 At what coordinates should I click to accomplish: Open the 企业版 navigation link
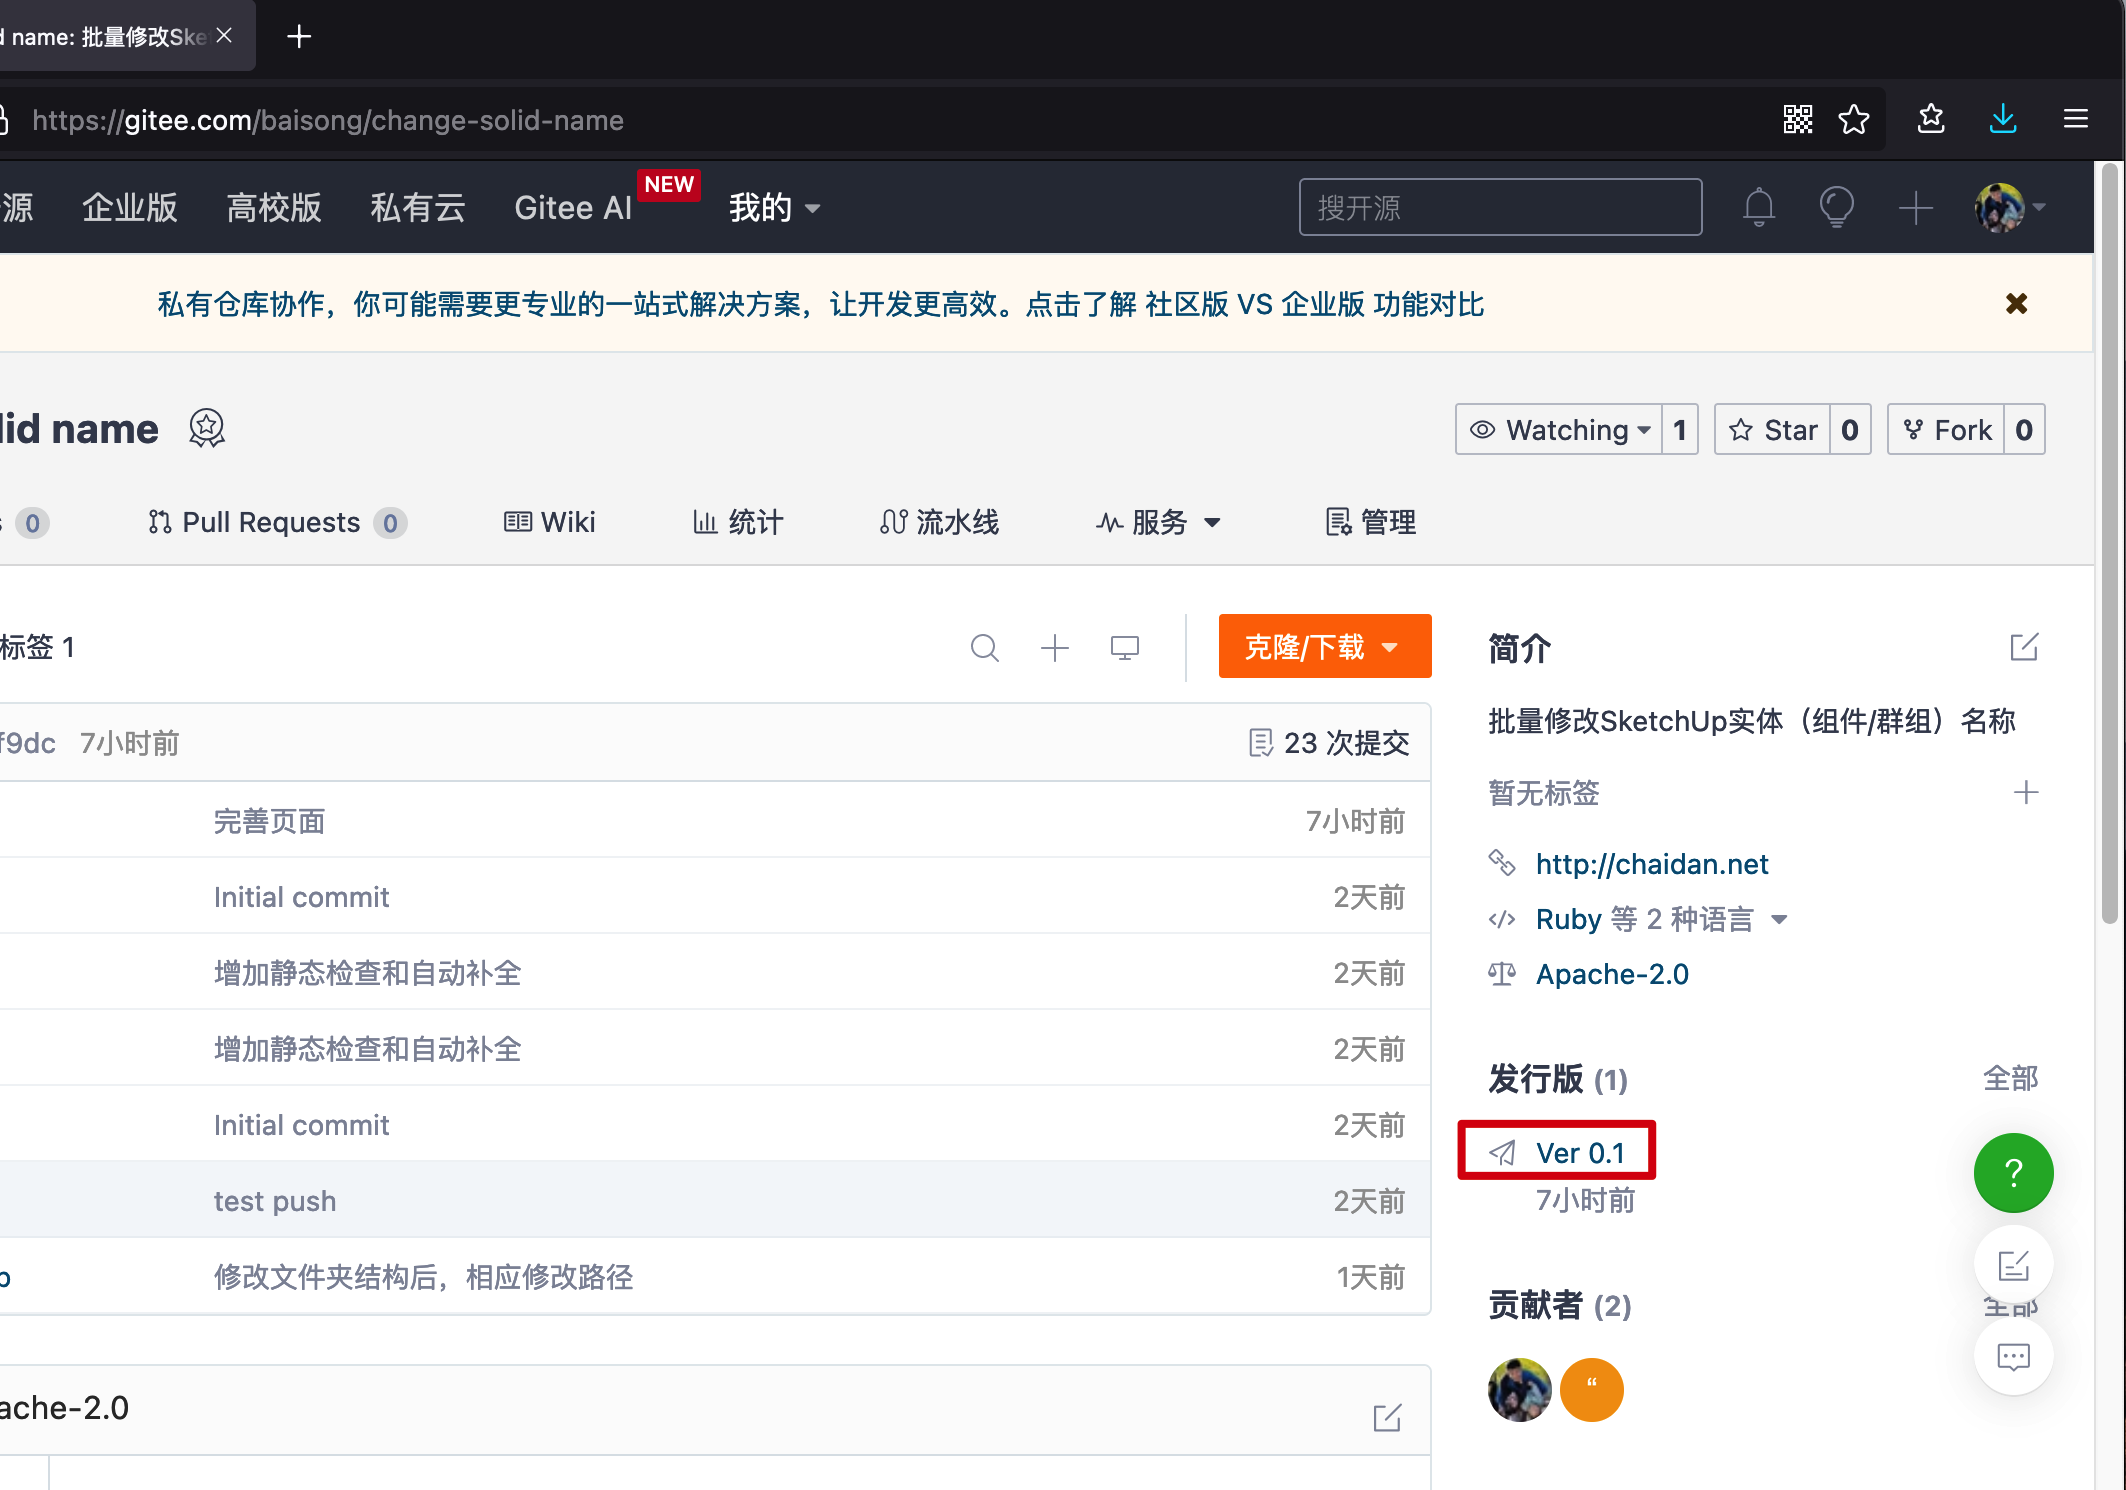tap(130, 208)
